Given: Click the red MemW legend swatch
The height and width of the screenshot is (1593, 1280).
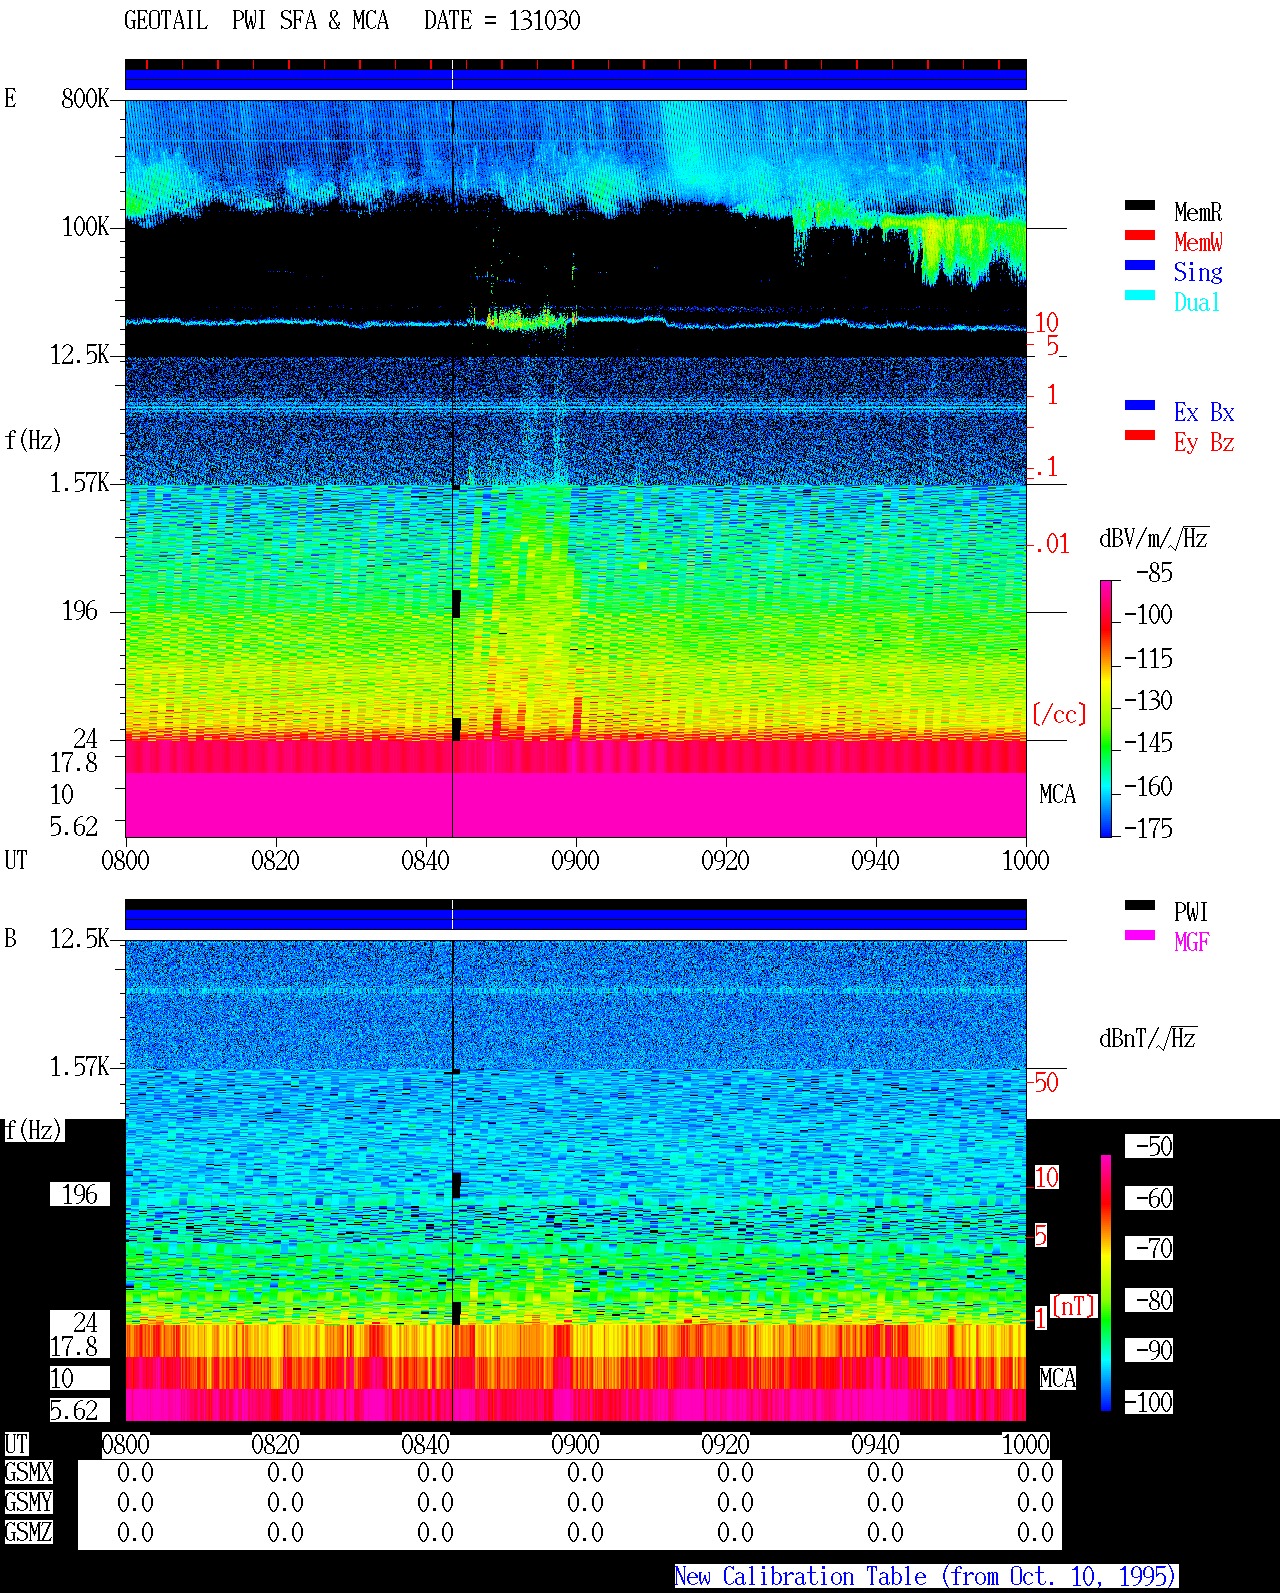Looking at the screenshot, I should [1140, 236].
